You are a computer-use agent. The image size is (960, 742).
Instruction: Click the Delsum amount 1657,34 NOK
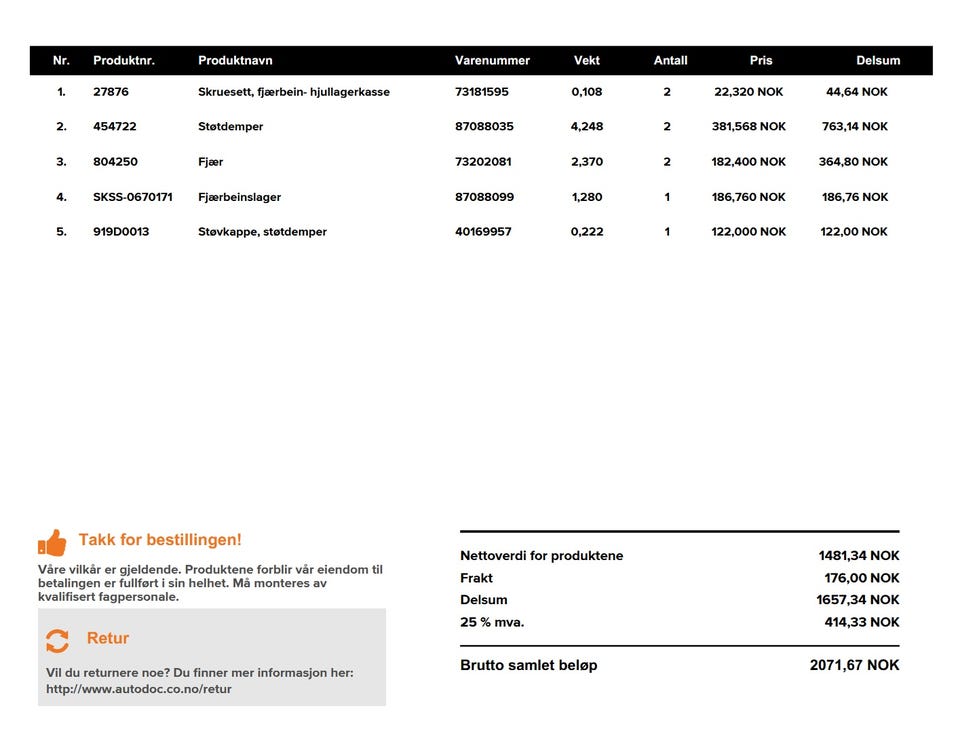857,600
